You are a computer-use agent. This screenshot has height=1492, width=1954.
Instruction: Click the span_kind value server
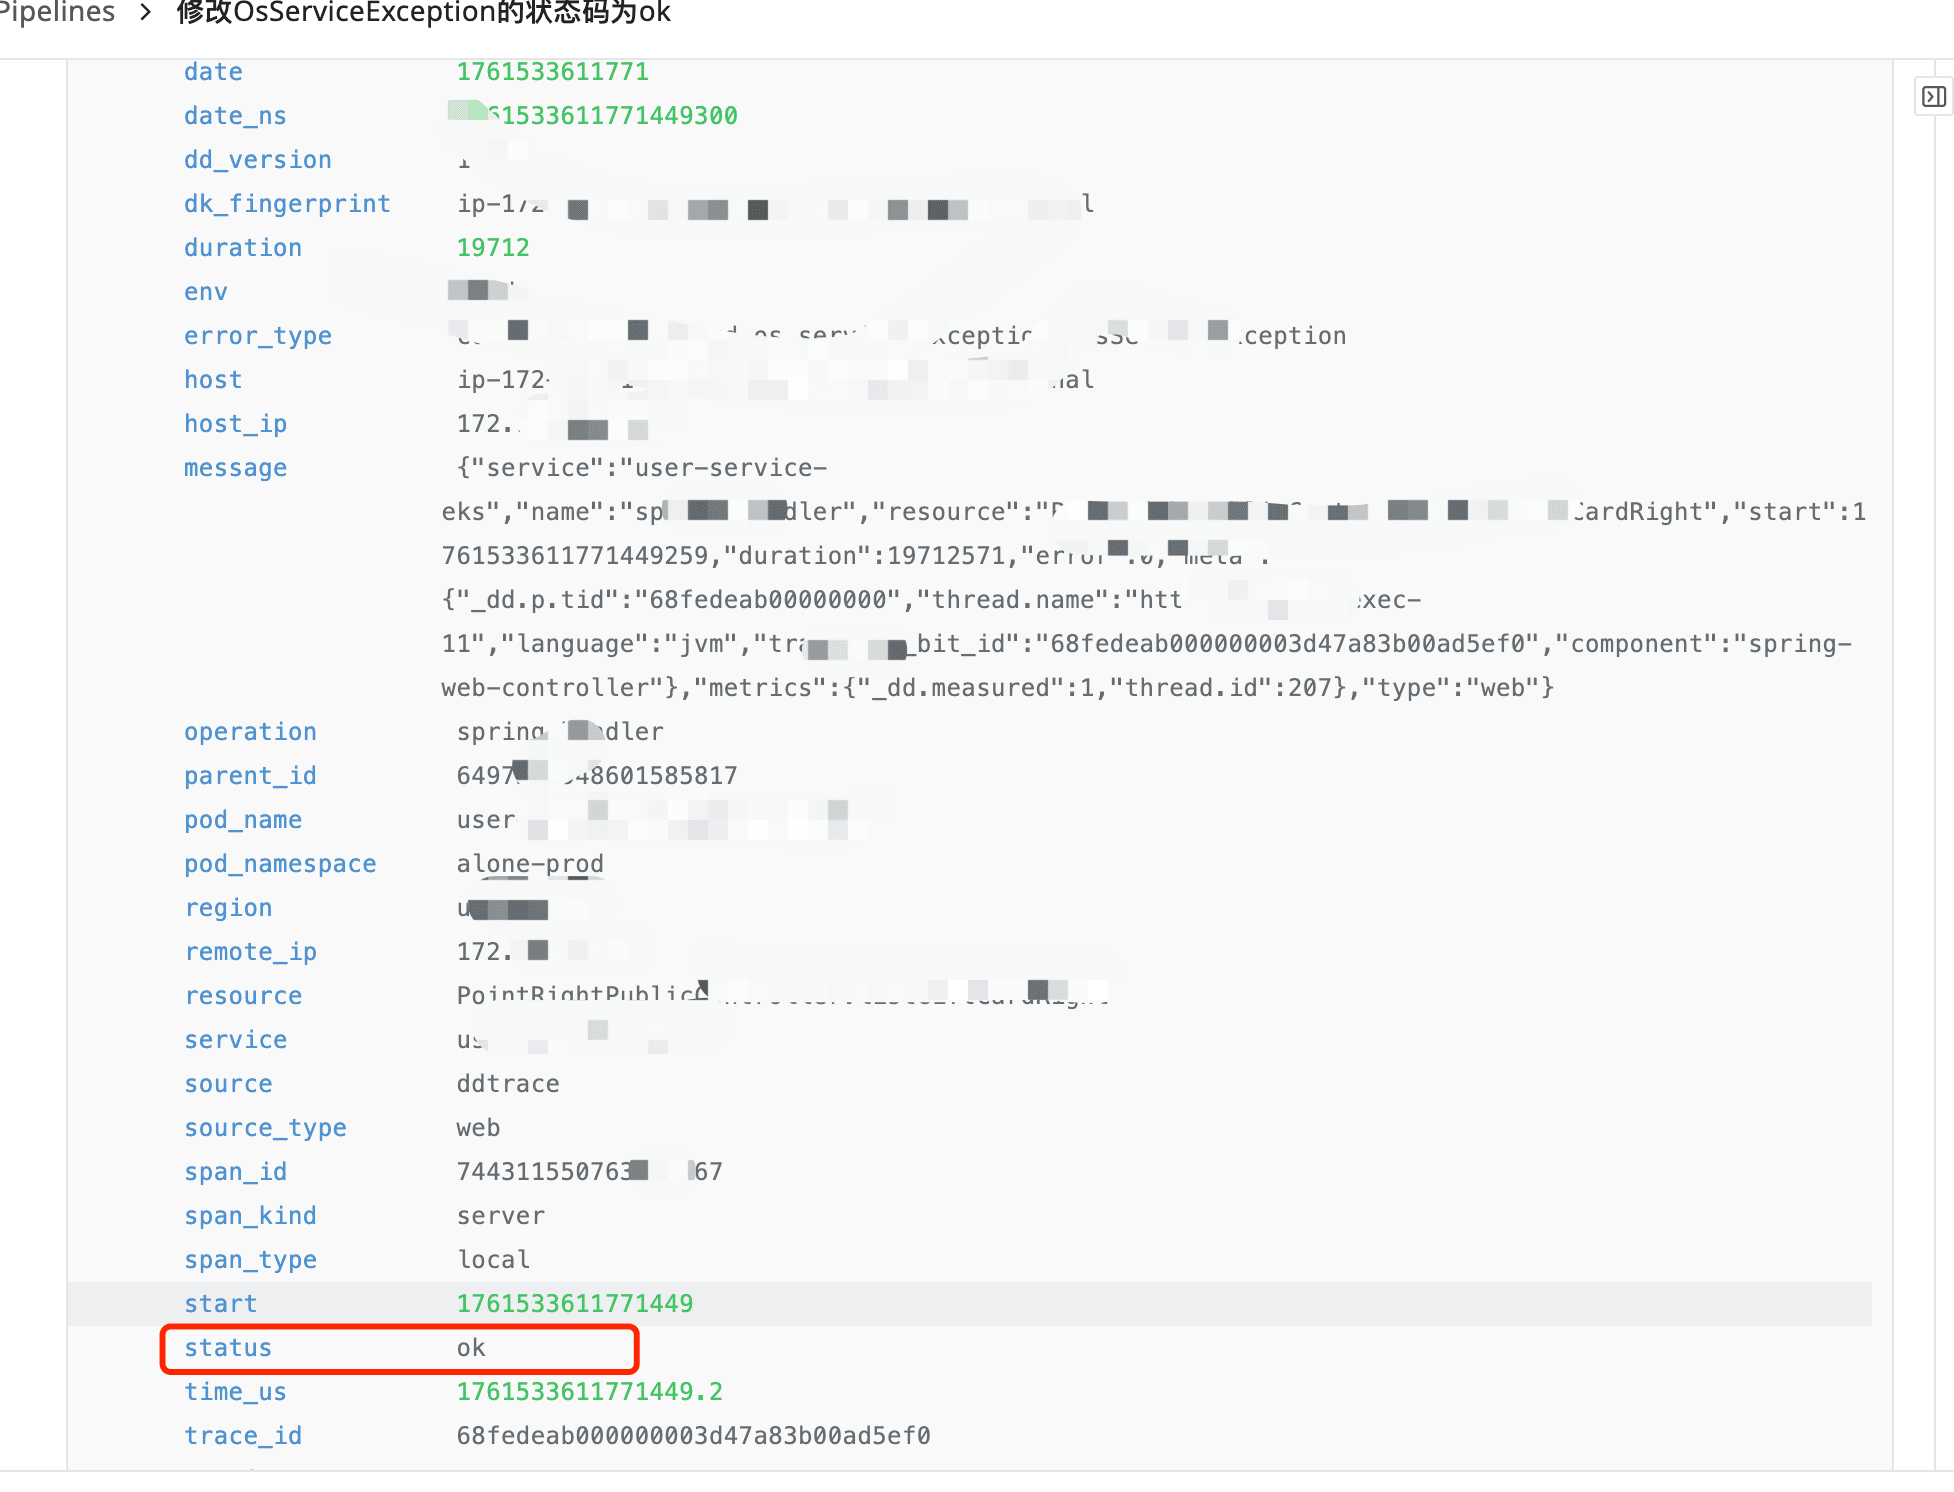coord(501,1216)
